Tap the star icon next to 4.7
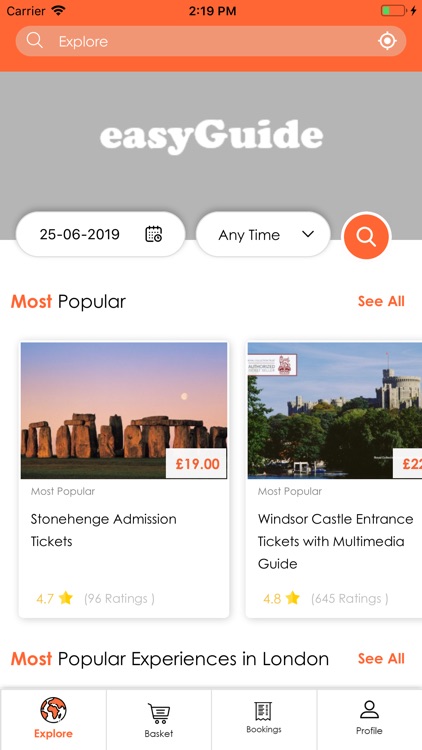Screen dimensions: 422x750 [x=66, y=598]
